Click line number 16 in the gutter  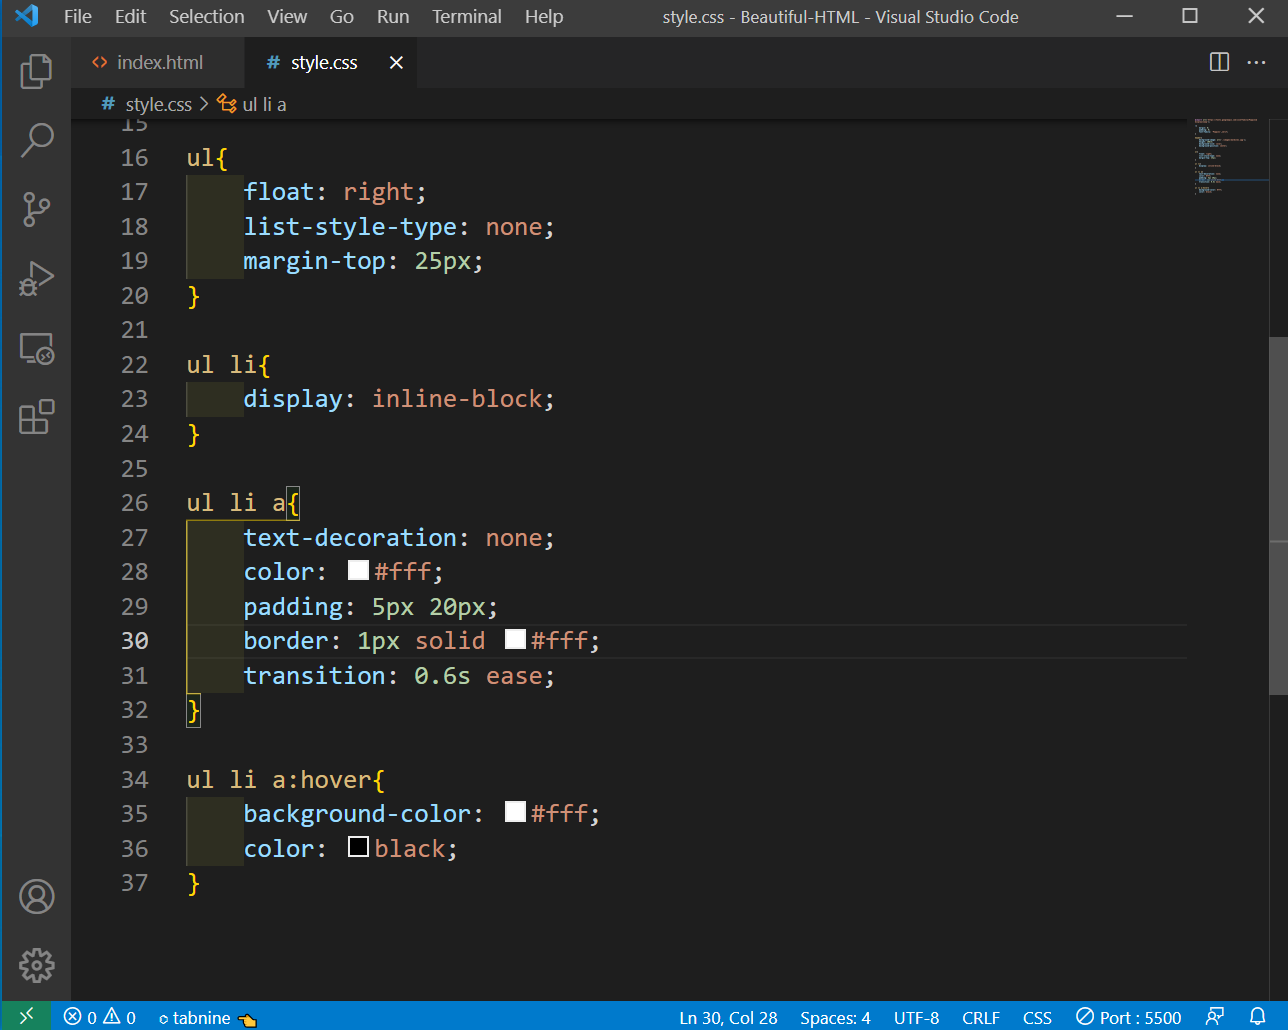[x=134, y=158]
